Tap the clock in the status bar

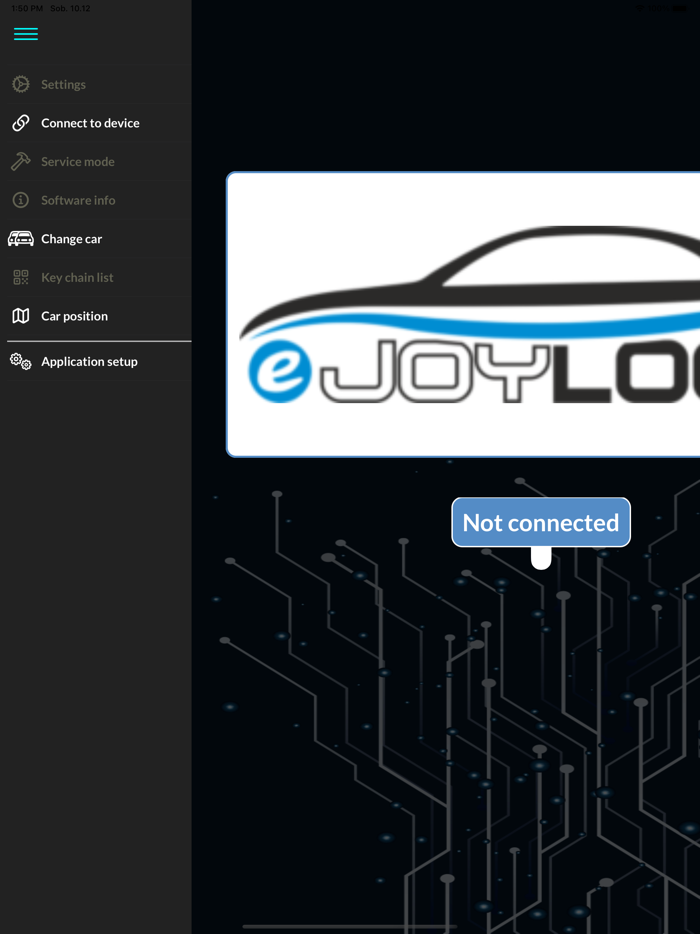click(x=27, y=8)
